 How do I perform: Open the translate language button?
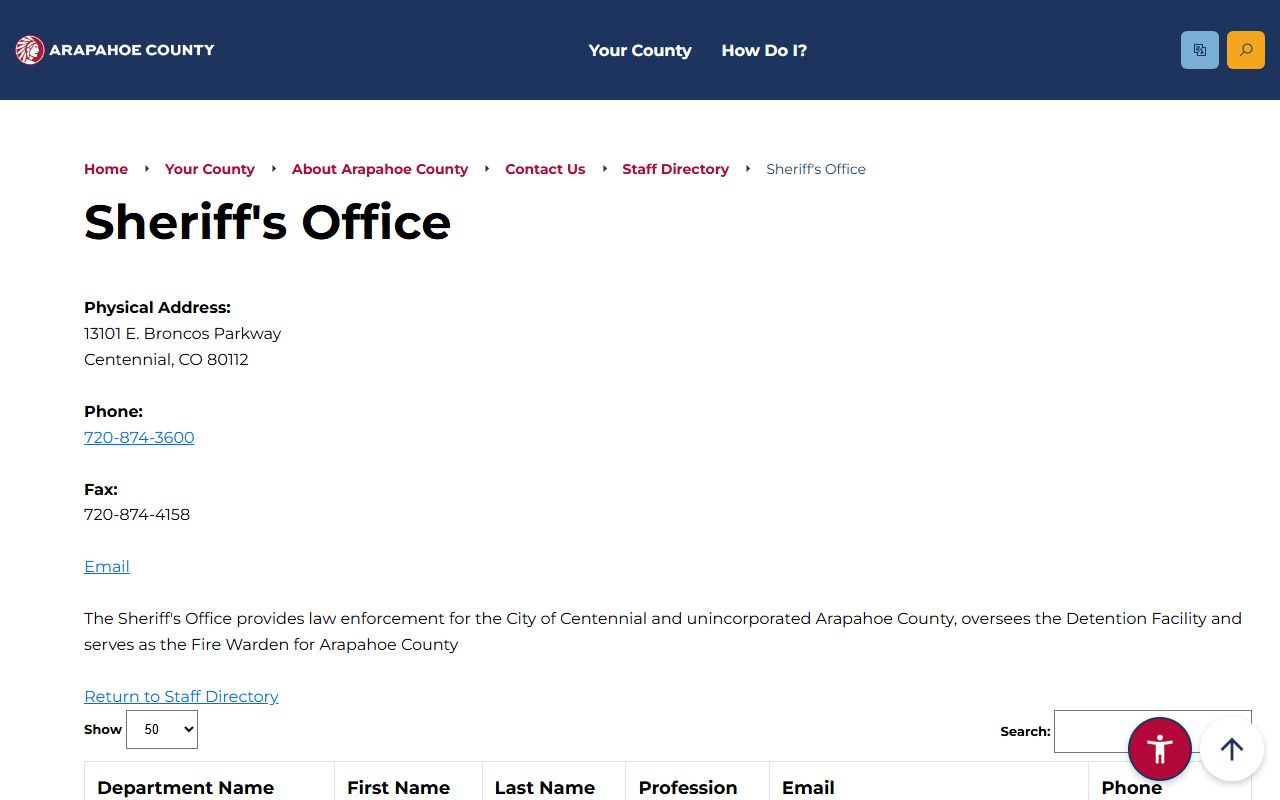coord(1200,50)
